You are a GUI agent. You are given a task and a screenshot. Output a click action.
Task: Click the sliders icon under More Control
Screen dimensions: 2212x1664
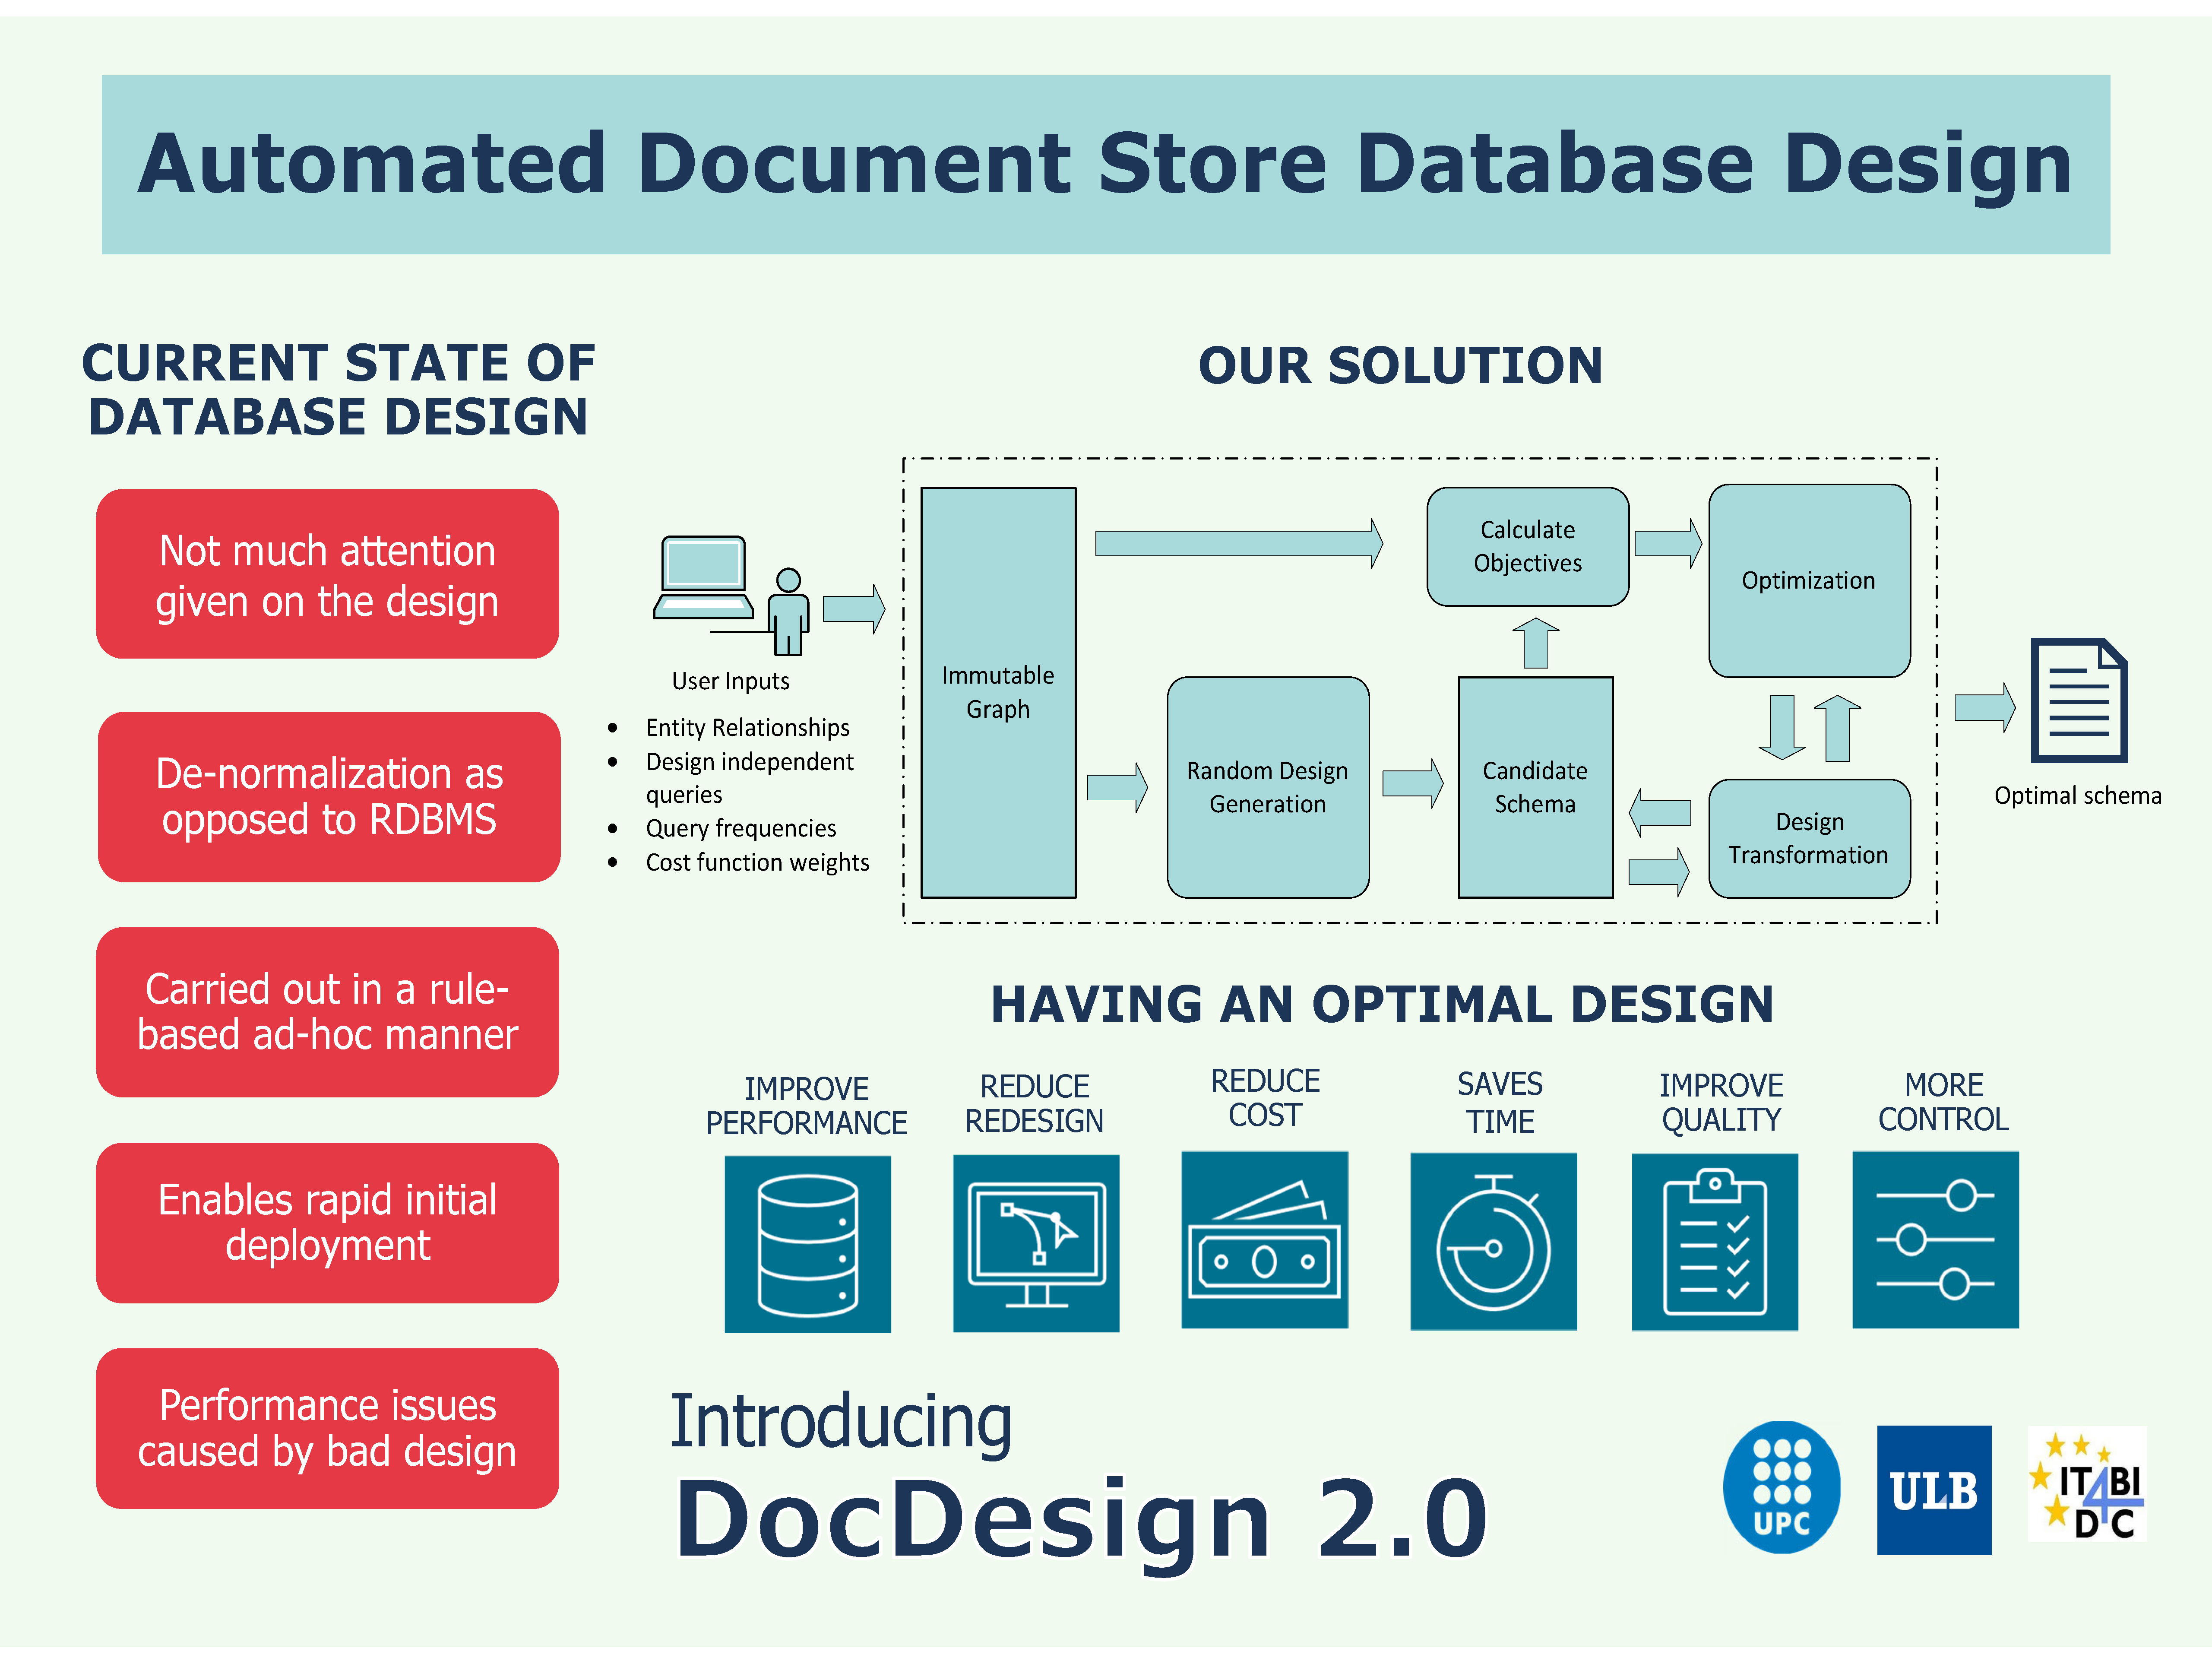click(1936, 1240)
